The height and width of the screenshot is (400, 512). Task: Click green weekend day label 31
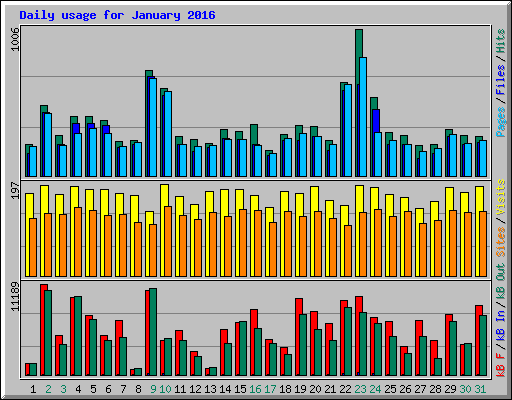point(480,389)
